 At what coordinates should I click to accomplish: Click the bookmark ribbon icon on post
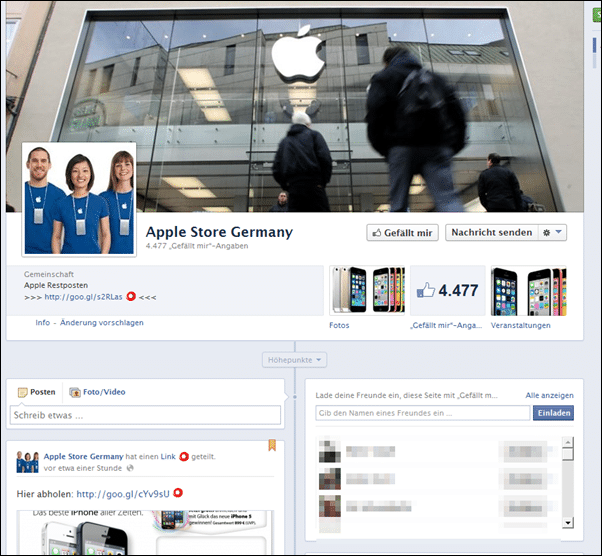(x=272, y=445)
